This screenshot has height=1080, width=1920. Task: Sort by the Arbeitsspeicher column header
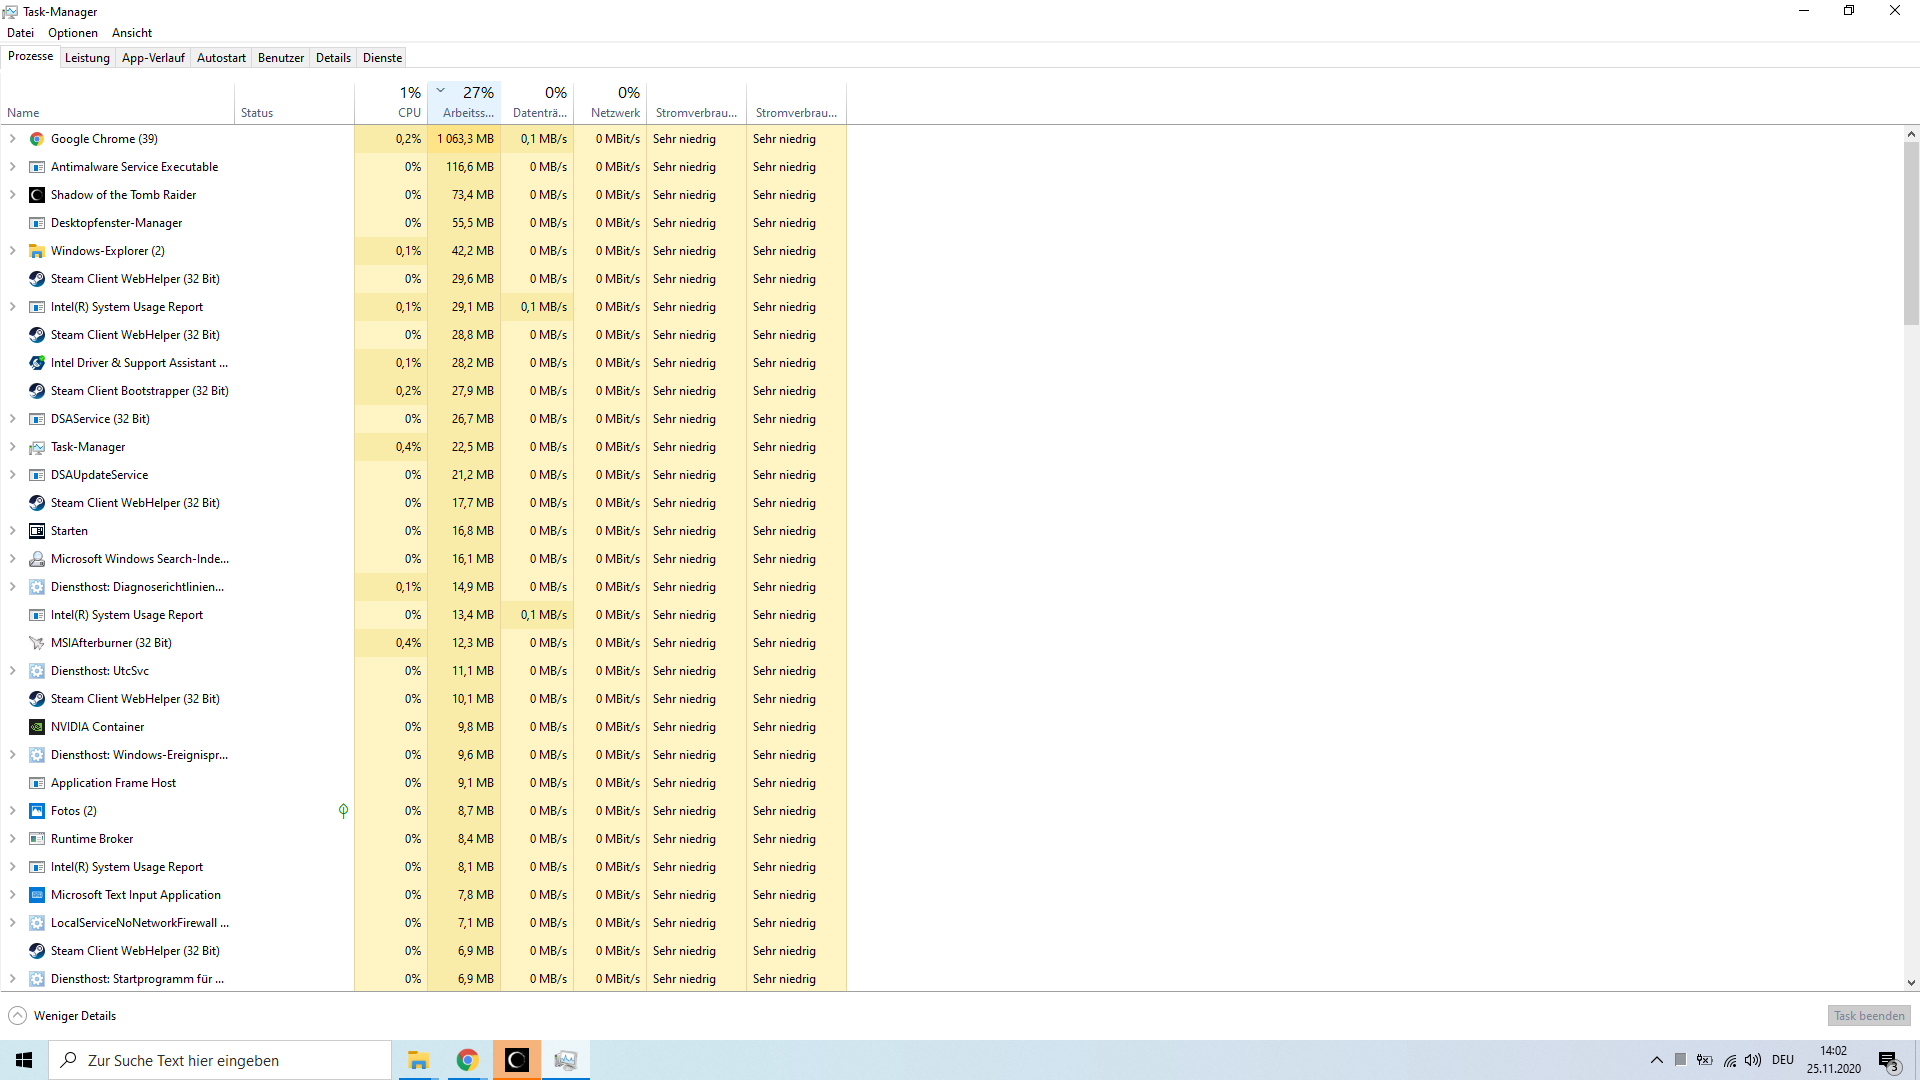click(x=467, y=102)
